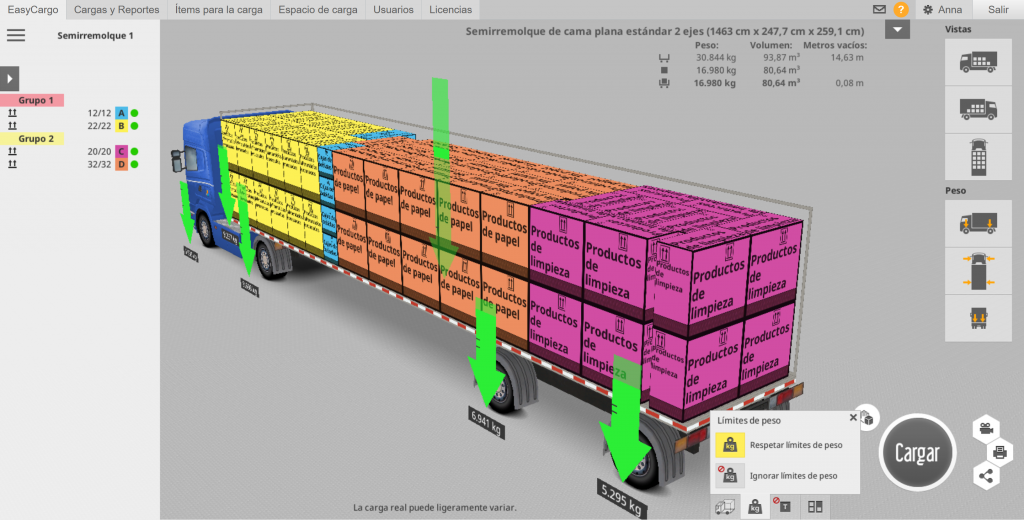
Task: Open the hamburger menu beside Semirremolque 1
Action: tap(16, 35)
